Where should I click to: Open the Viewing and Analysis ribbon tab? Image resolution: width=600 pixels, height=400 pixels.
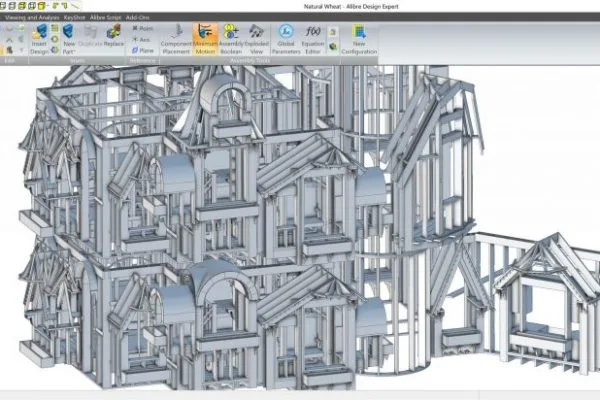[32, 18]
